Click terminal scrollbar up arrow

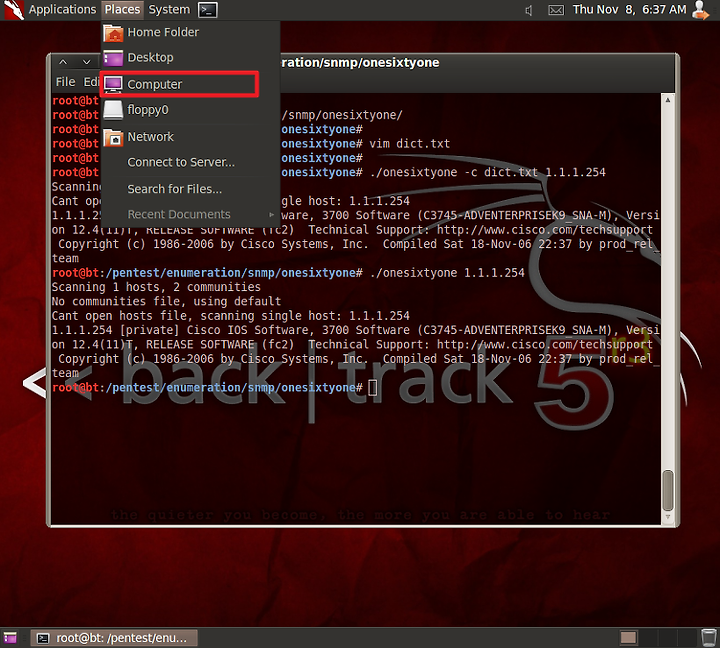tap(668, 100)
